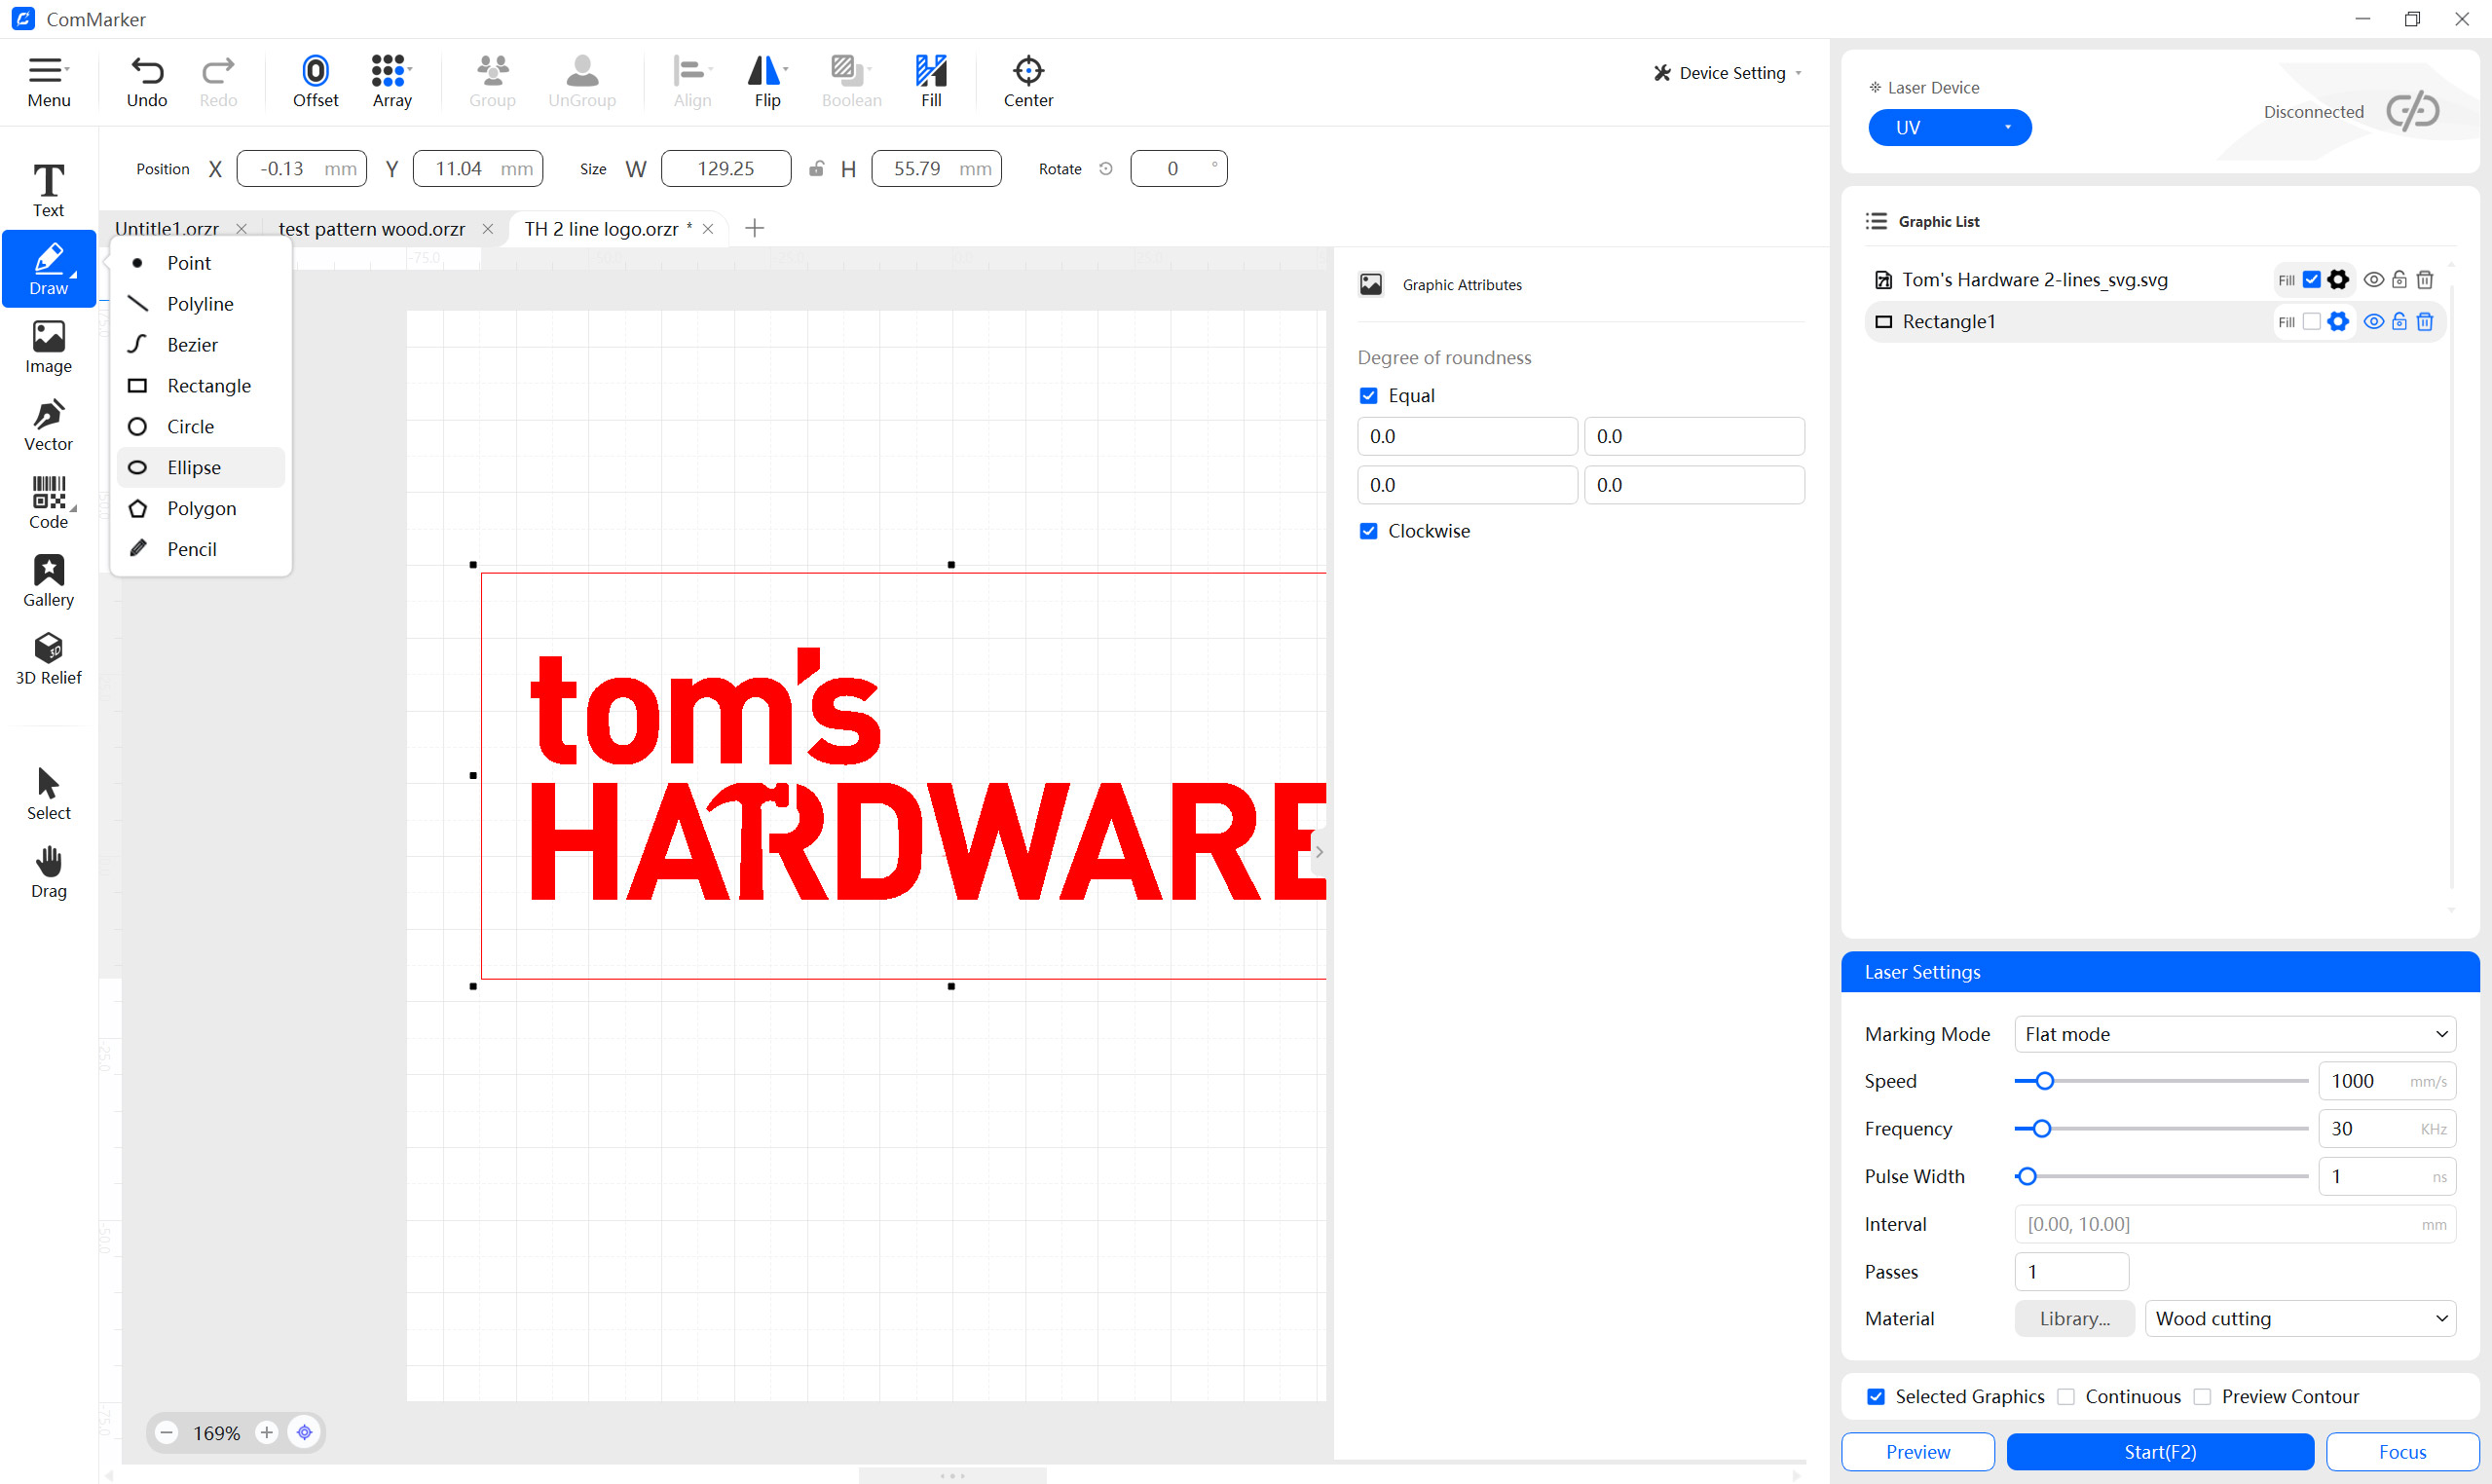Select the Image import tool
2492x1484 pixels.
coord(48,345)
